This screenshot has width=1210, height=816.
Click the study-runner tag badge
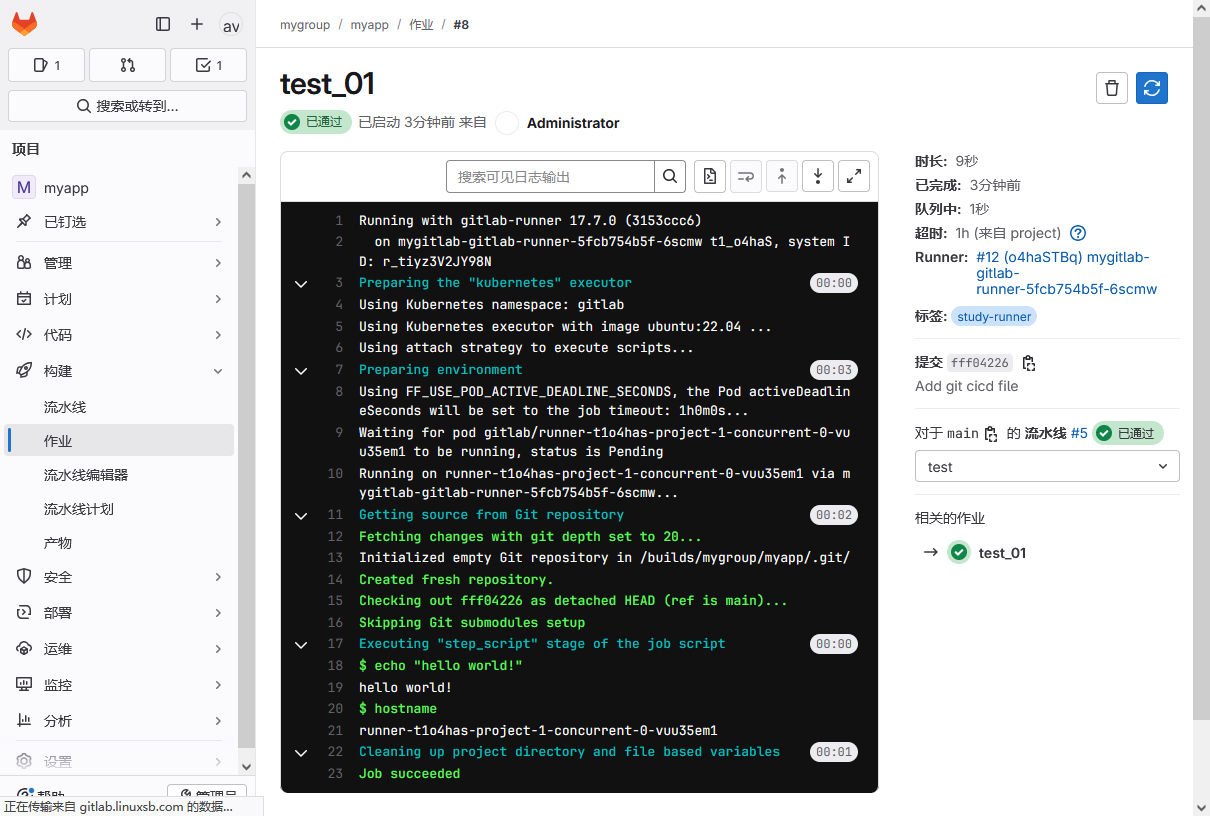point(994,316)
